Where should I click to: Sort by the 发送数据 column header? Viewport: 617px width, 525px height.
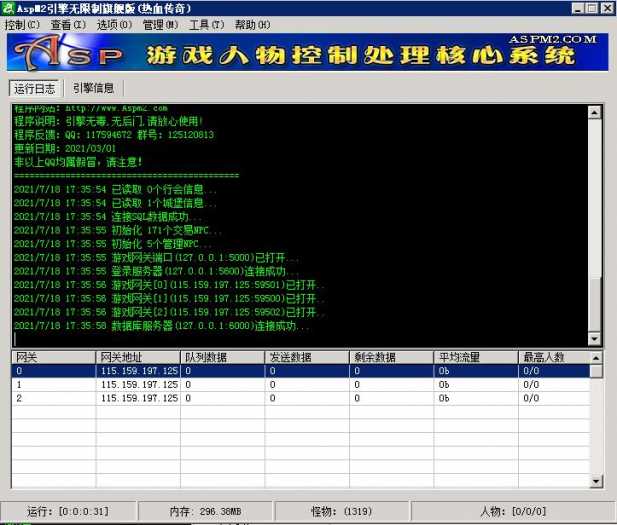[x=307, y=357]
